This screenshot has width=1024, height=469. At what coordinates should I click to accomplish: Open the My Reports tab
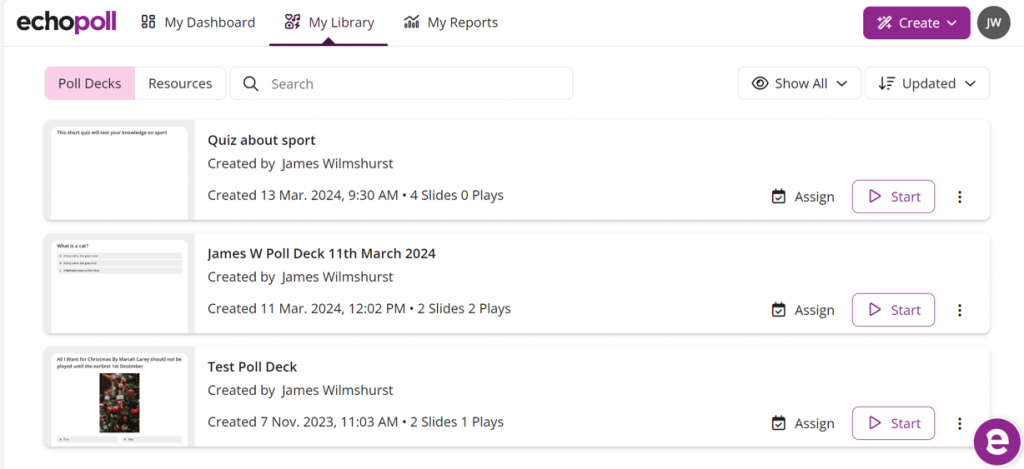(x=450, y=22)
